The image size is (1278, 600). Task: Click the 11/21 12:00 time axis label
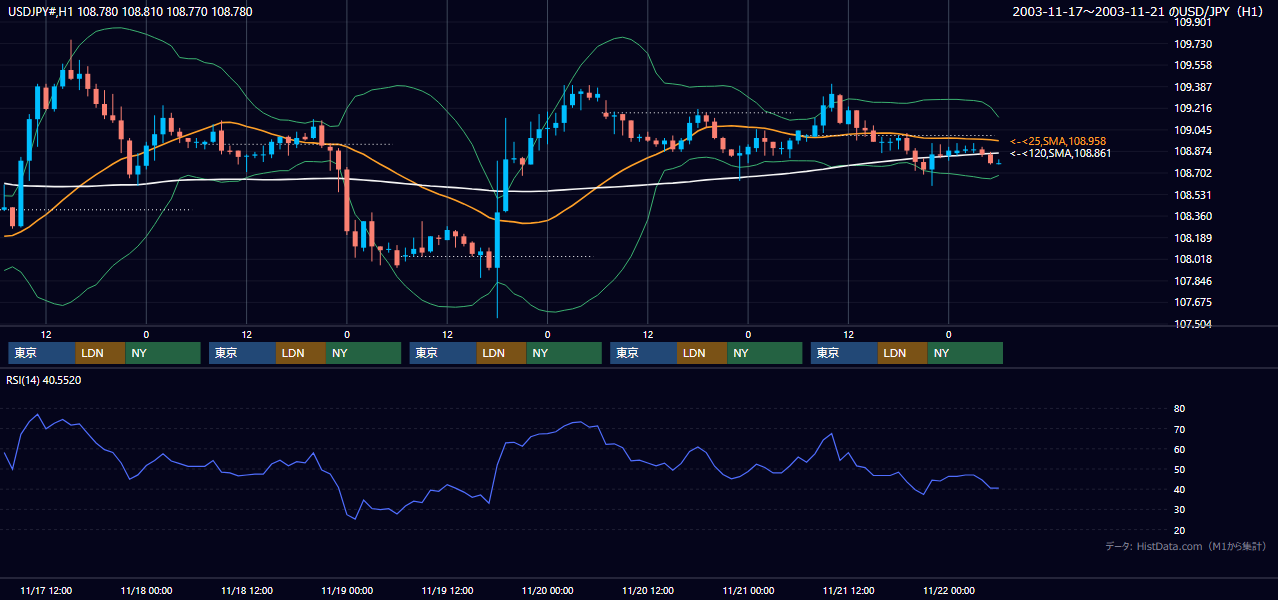tap(848, 590)
